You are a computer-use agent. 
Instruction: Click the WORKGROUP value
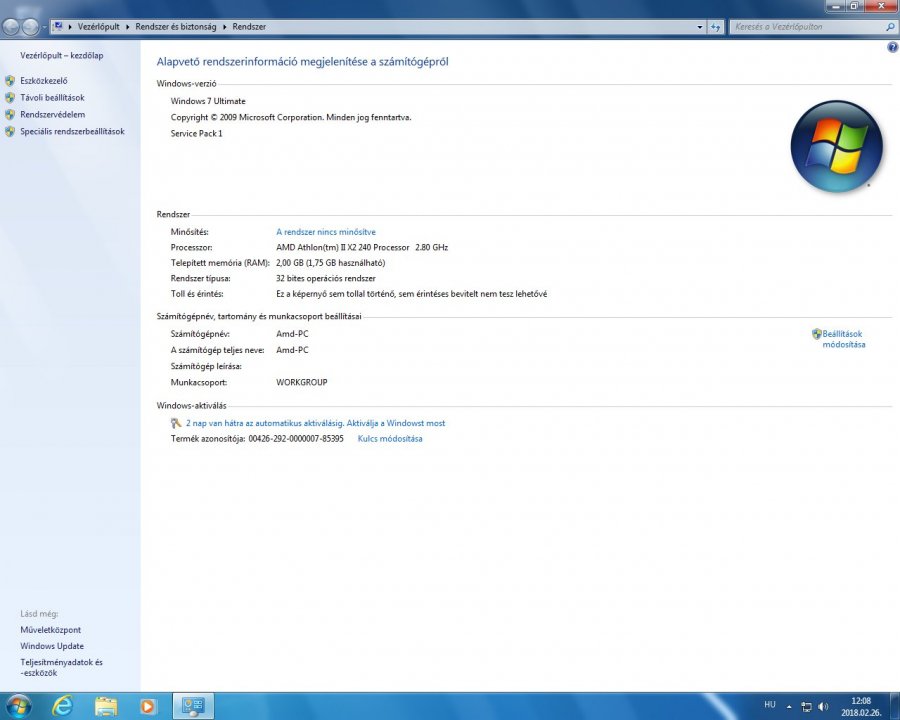pyautogui.click(x=301, y=382)
